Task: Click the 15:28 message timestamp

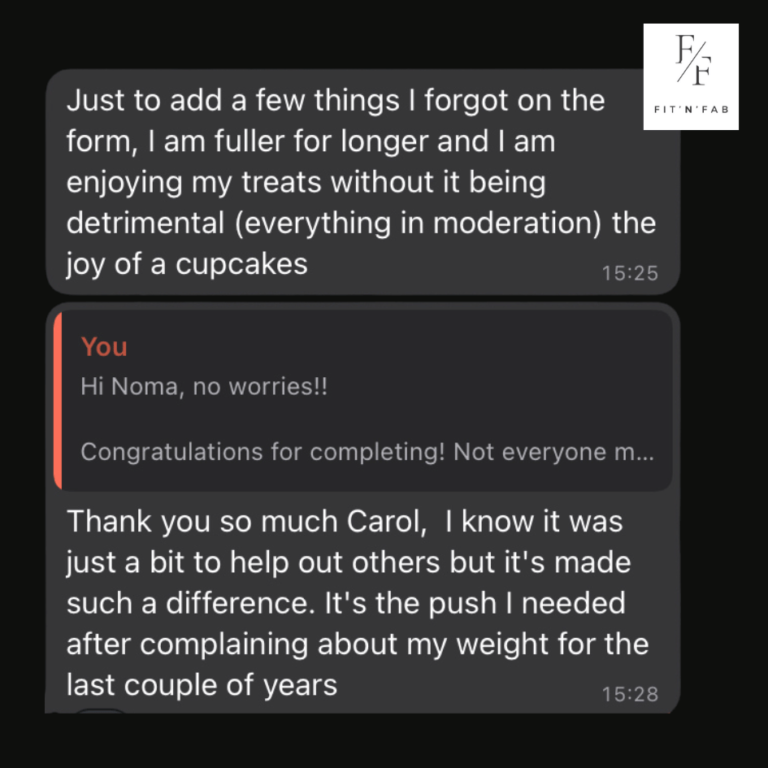Action: (630, 694)
